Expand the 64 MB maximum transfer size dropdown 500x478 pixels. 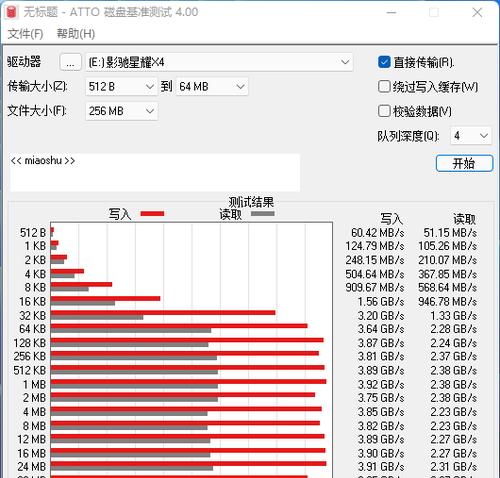(x=212, y=87)
